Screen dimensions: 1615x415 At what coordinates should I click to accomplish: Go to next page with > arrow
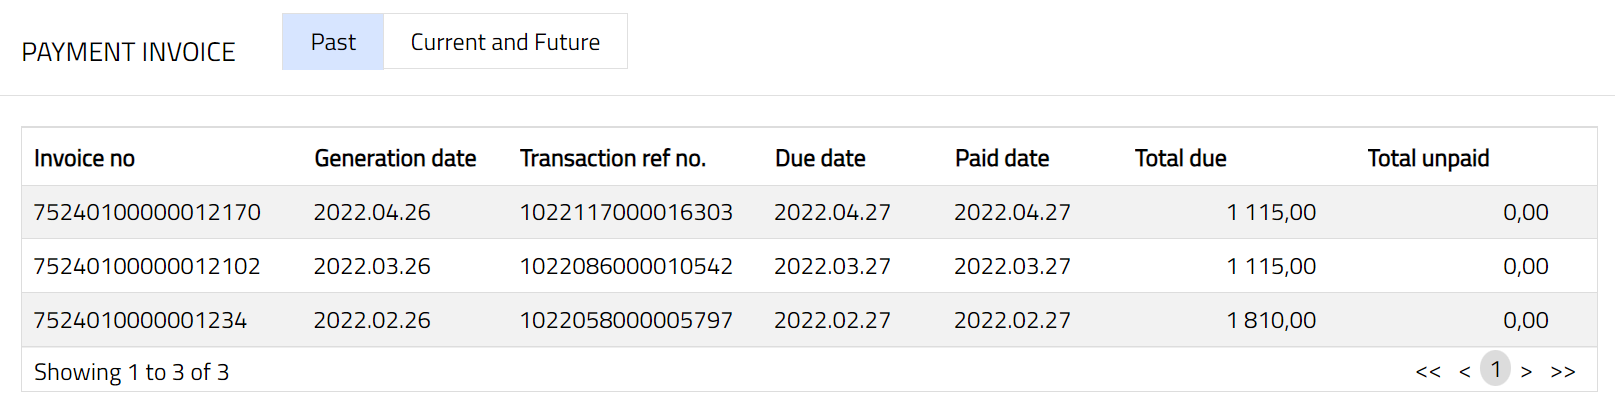click(x=1526, y=372)
